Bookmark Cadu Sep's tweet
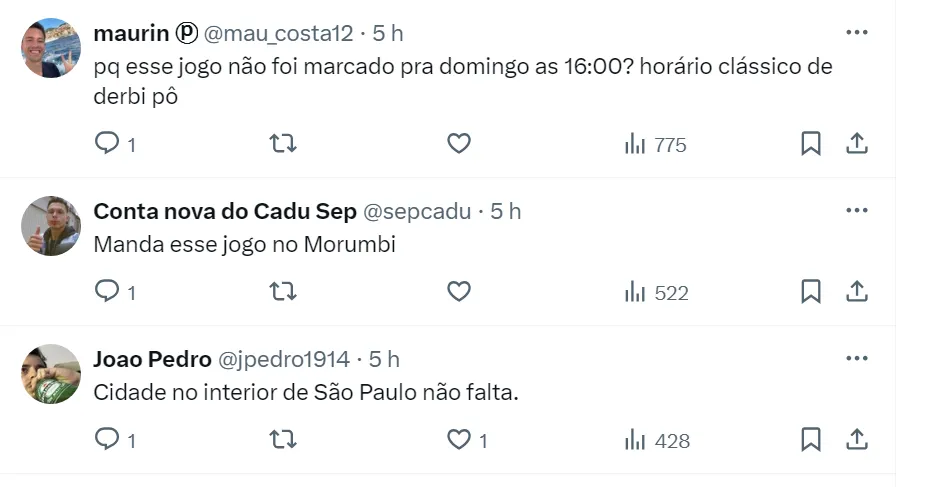The image size is (931, 487). (811, 292)
